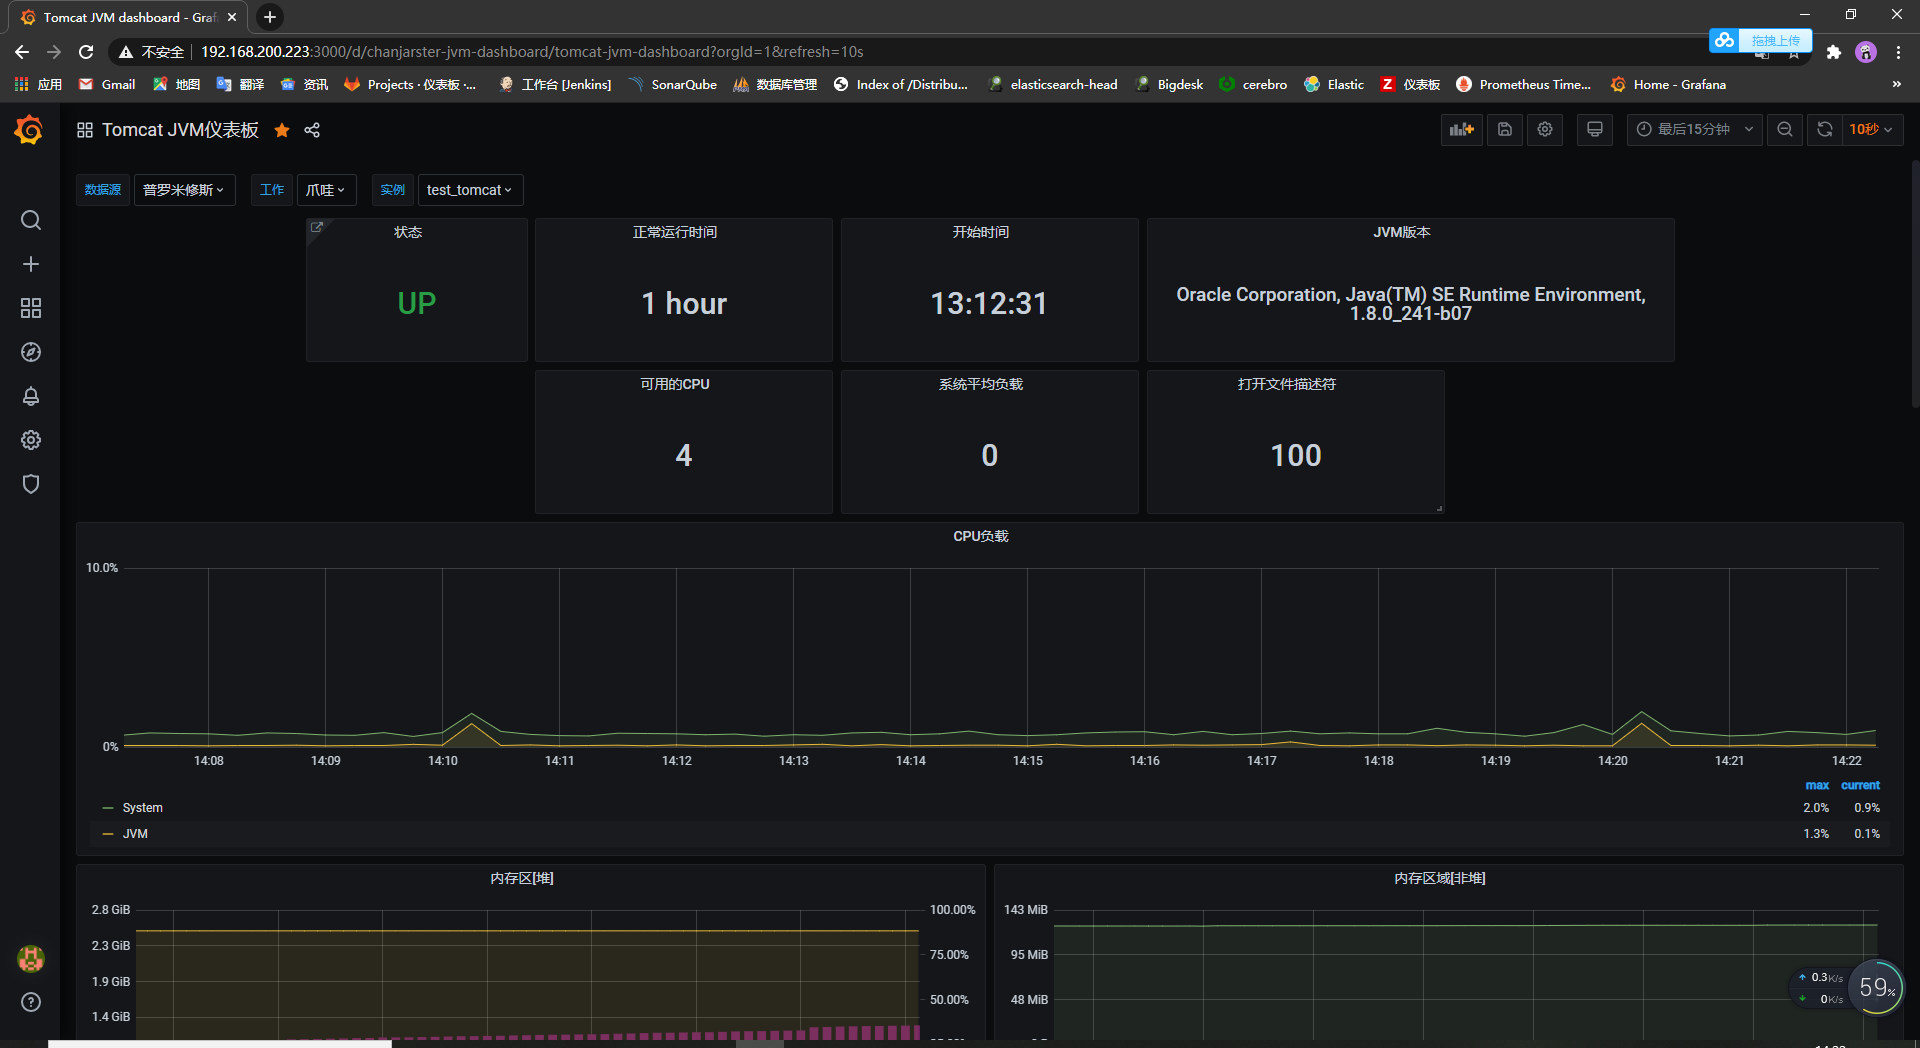Image resolution: width=1920 pixels, height=1048 pixels.
Task: Click the page vertical scrollbar
Action: point(1914,284)
